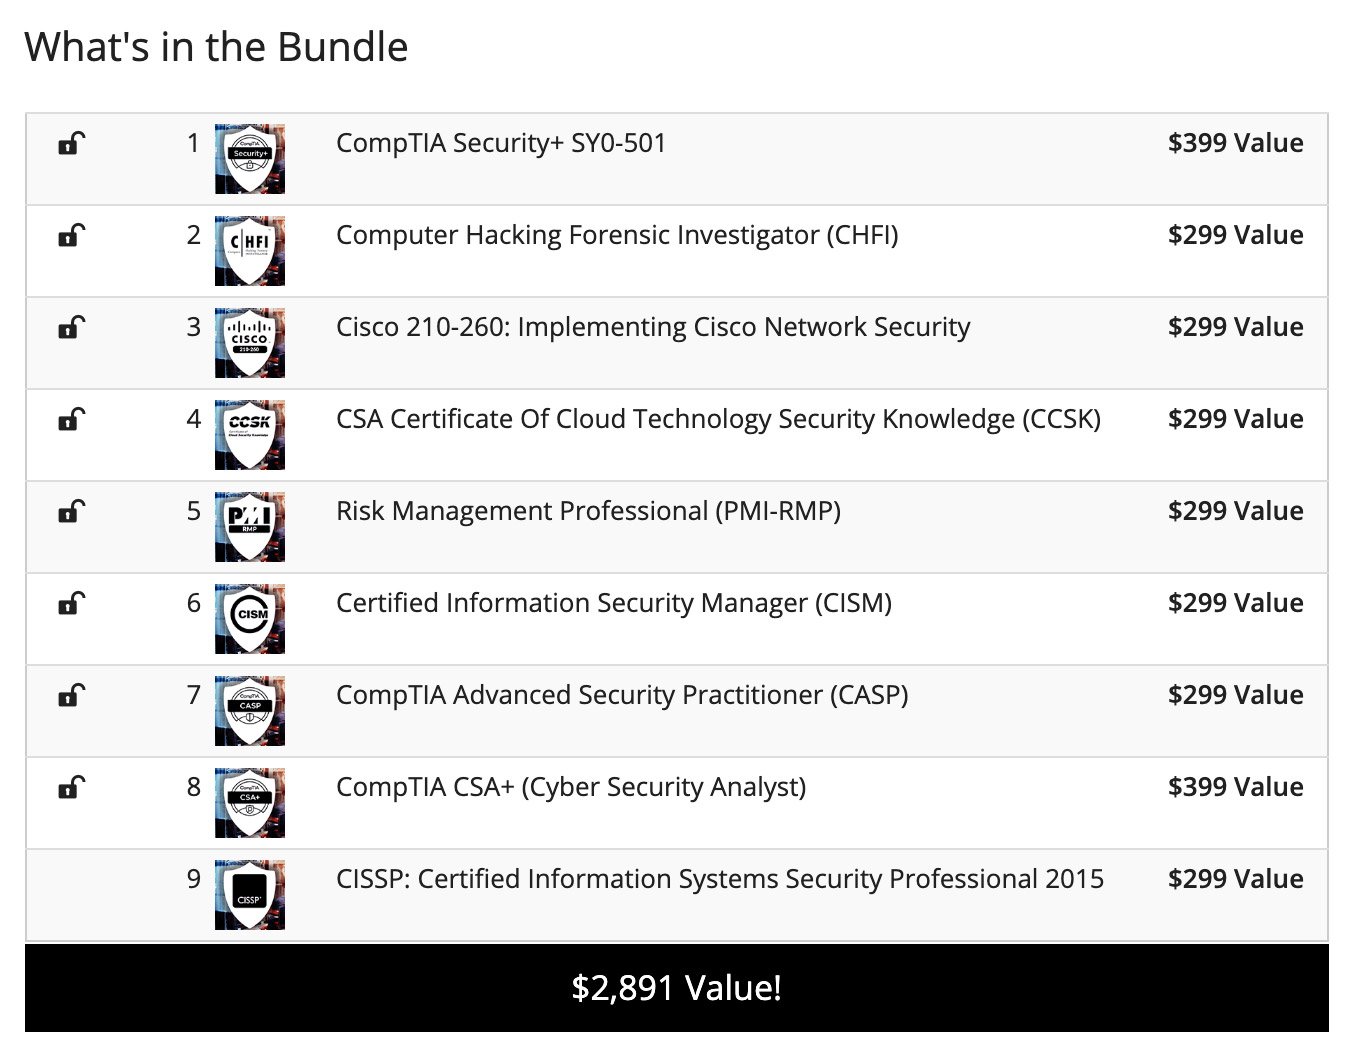
Task: Click the unlock icon for PMI-RMP row
Action: (72, 511)
